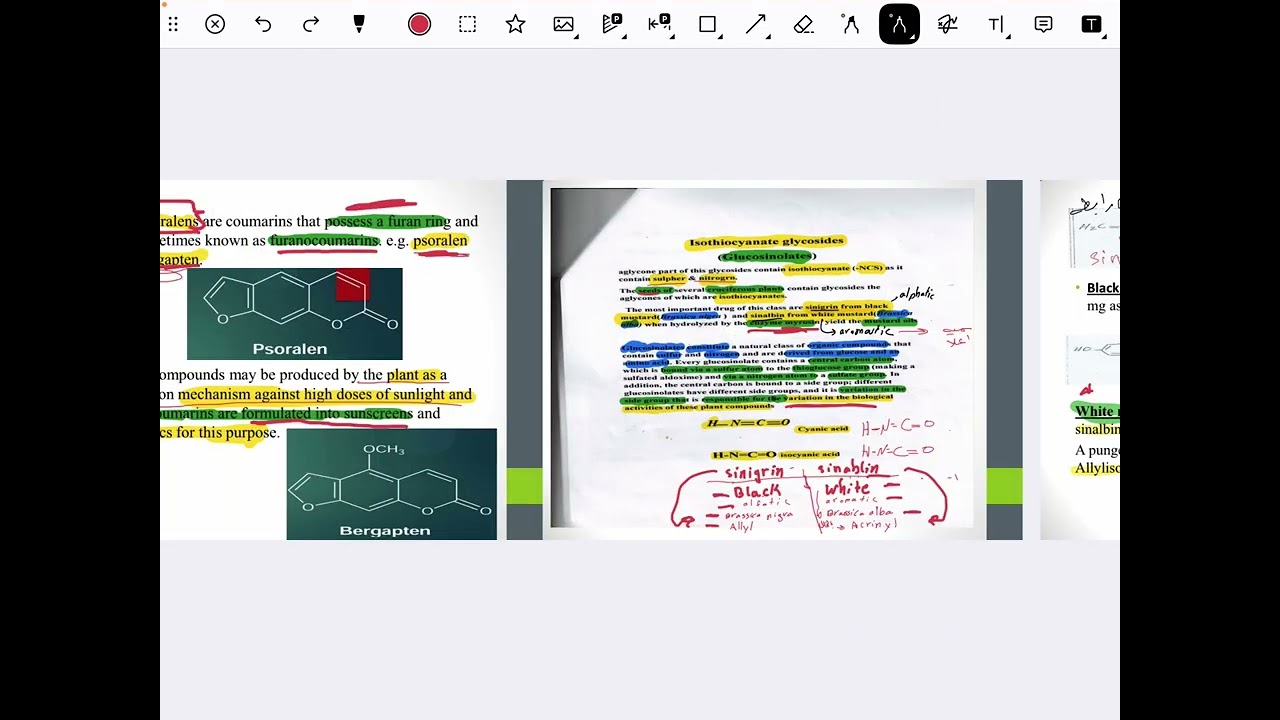
Task: Redo the last undone annotation
Action: (x=311, y=24)
